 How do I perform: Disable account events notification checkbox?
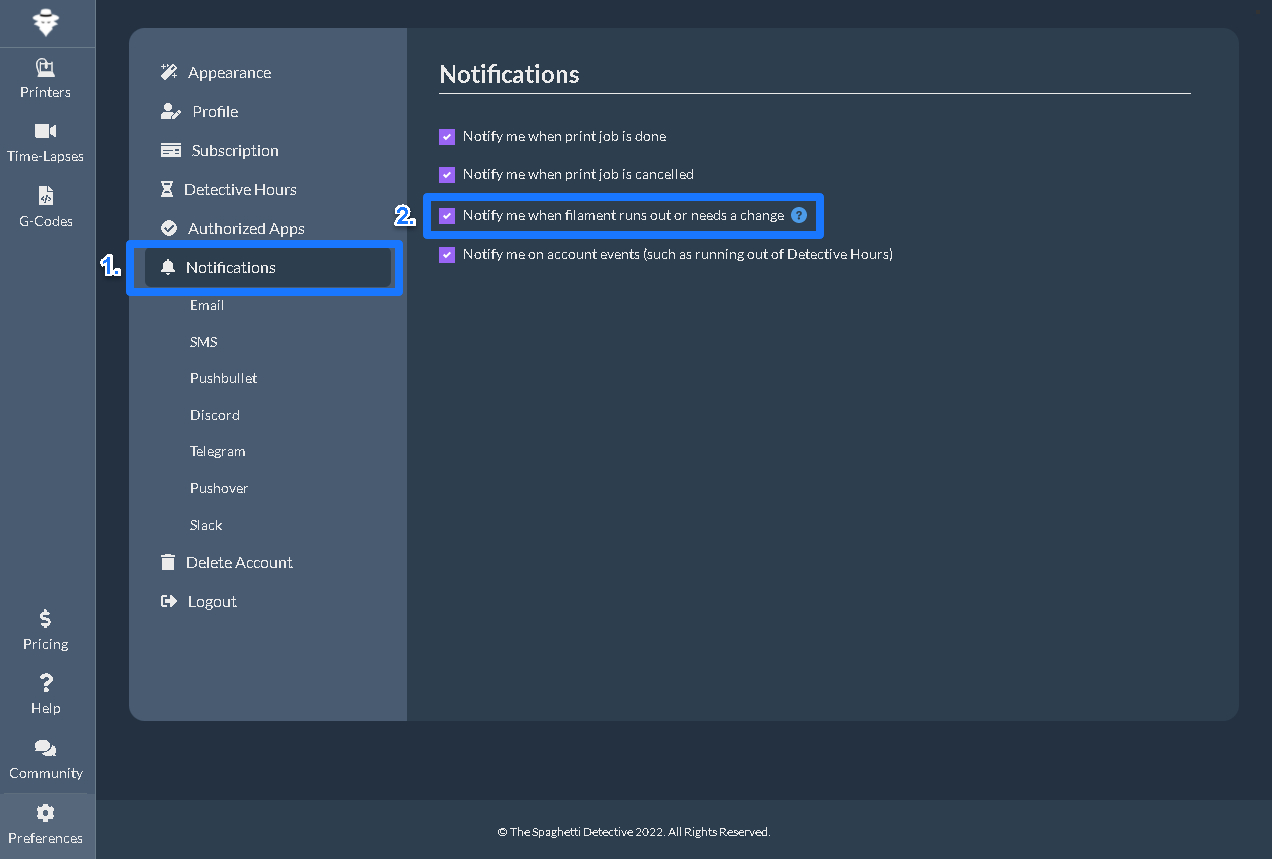click(x=447, y=255)
